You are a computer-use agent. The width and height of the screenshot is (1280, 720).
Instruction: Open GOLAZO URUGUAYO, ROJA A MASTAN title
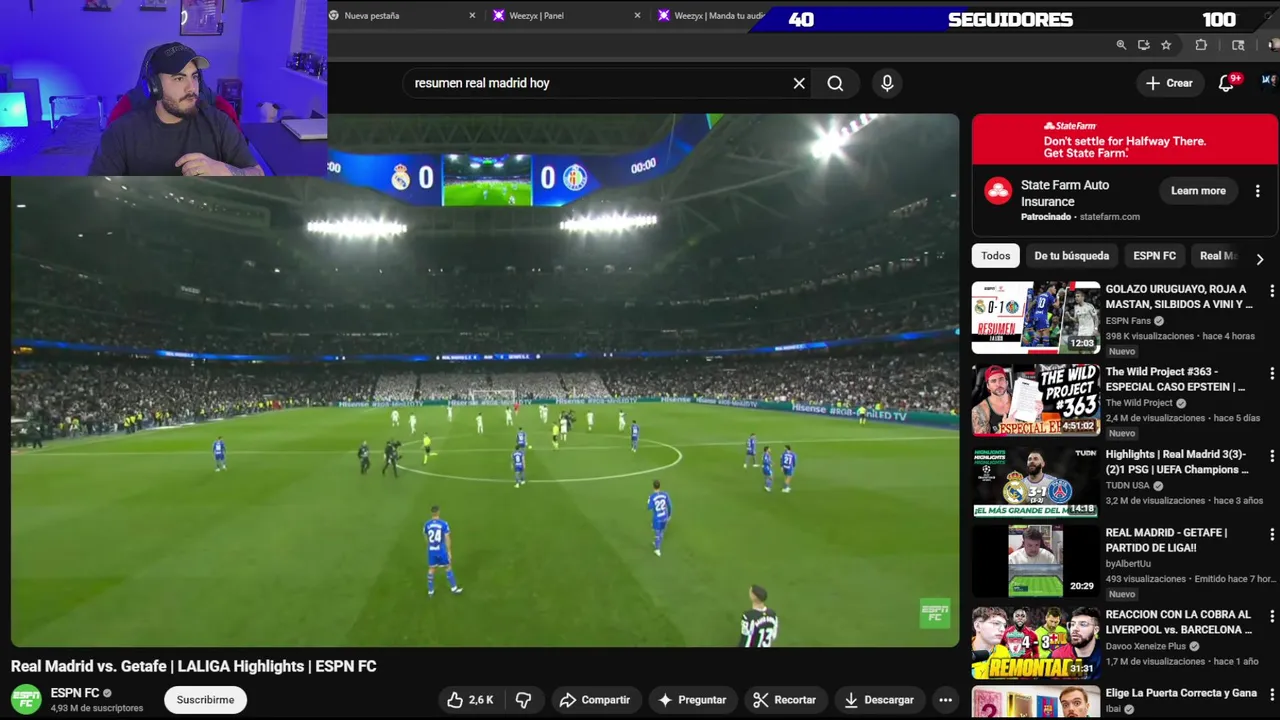point(1179,297)
